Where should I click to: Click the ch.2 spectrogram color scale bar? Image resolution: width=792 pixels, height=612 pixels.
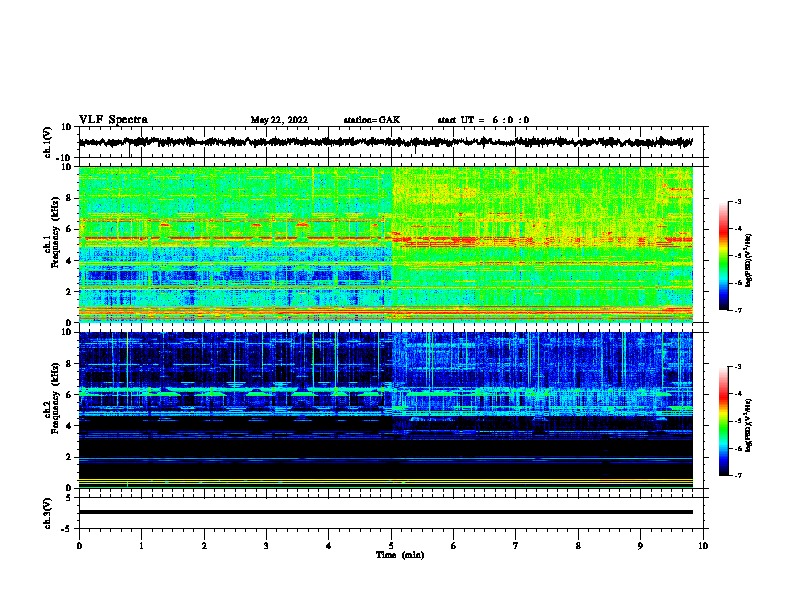tap(723, 421)
